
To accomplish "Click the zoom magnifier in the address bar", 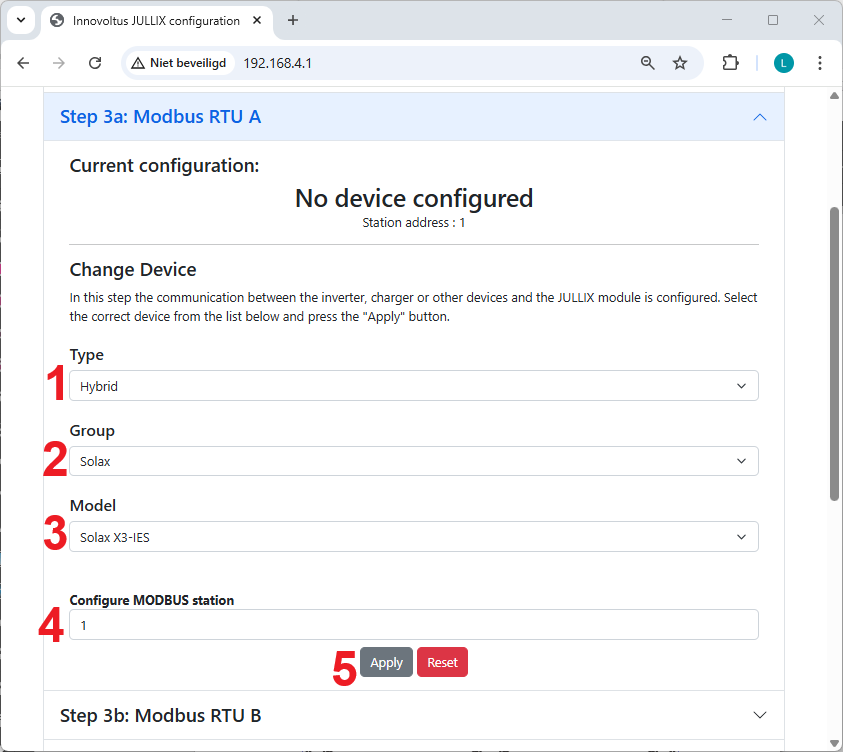I will 648,63.
